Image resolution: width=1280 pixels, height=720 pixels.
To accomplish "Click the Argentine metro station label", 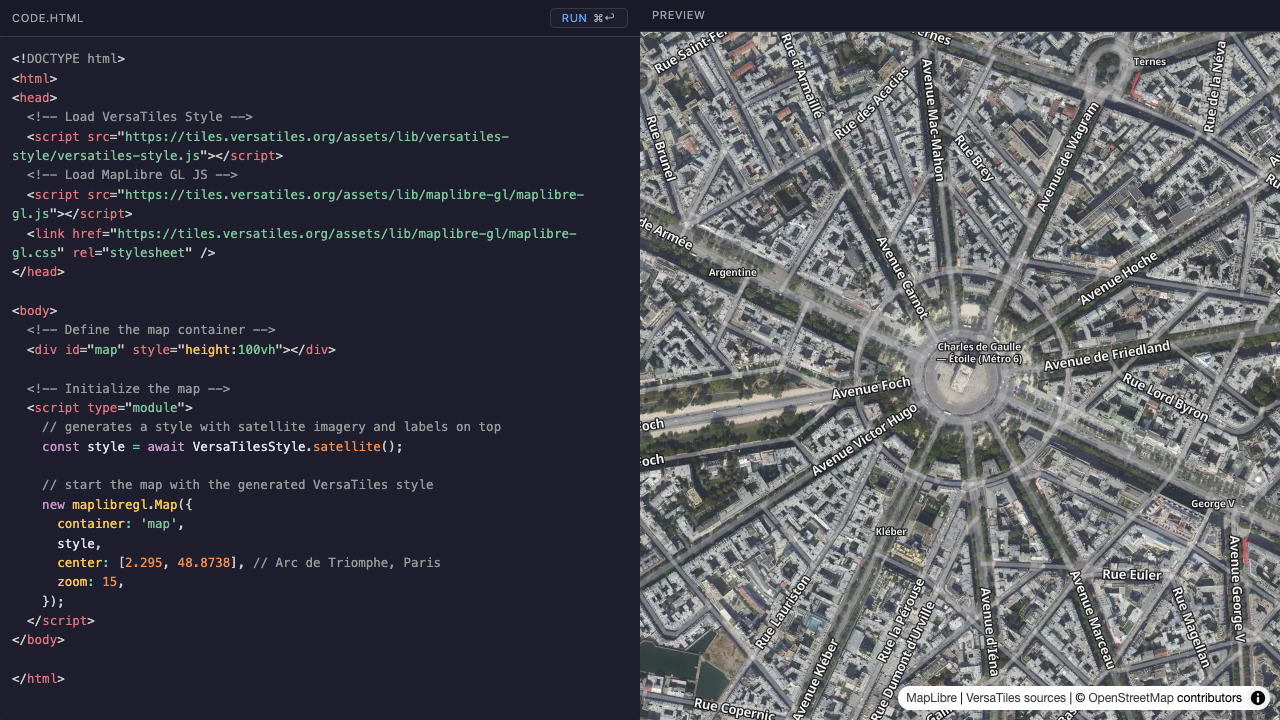I will [x=733, y=272].
